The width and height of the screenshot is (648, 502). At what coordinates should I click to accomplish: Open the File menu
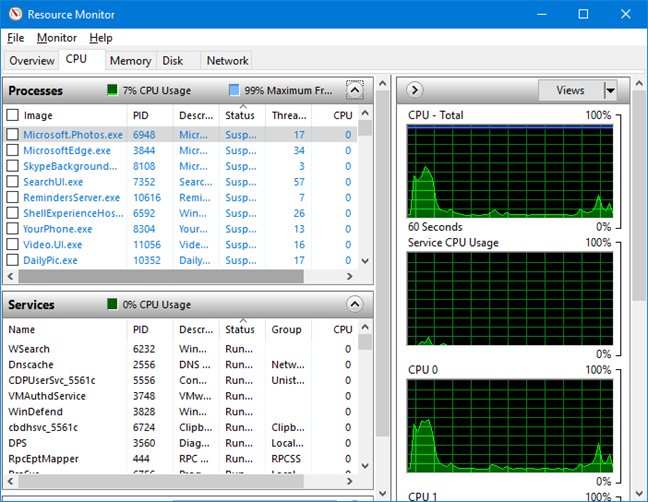tap(15, 38)
